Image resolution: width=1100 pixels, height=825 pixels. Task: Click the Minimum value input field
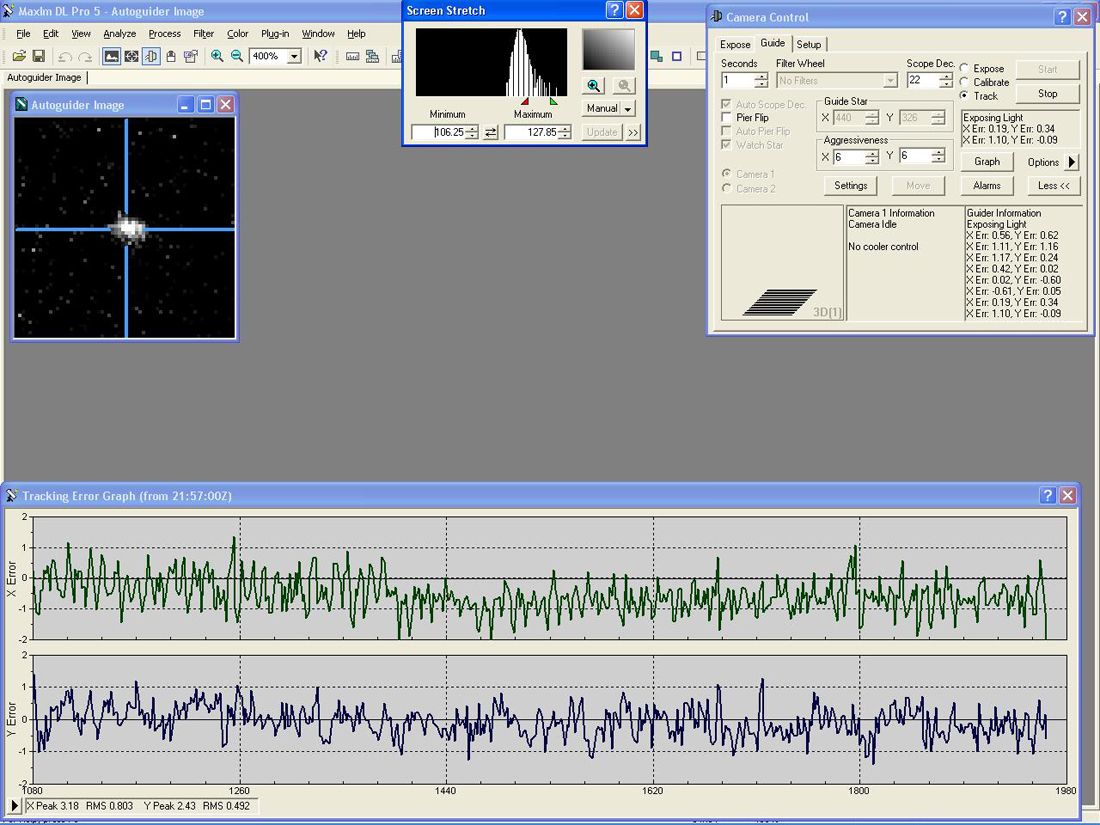pos(438,133)
